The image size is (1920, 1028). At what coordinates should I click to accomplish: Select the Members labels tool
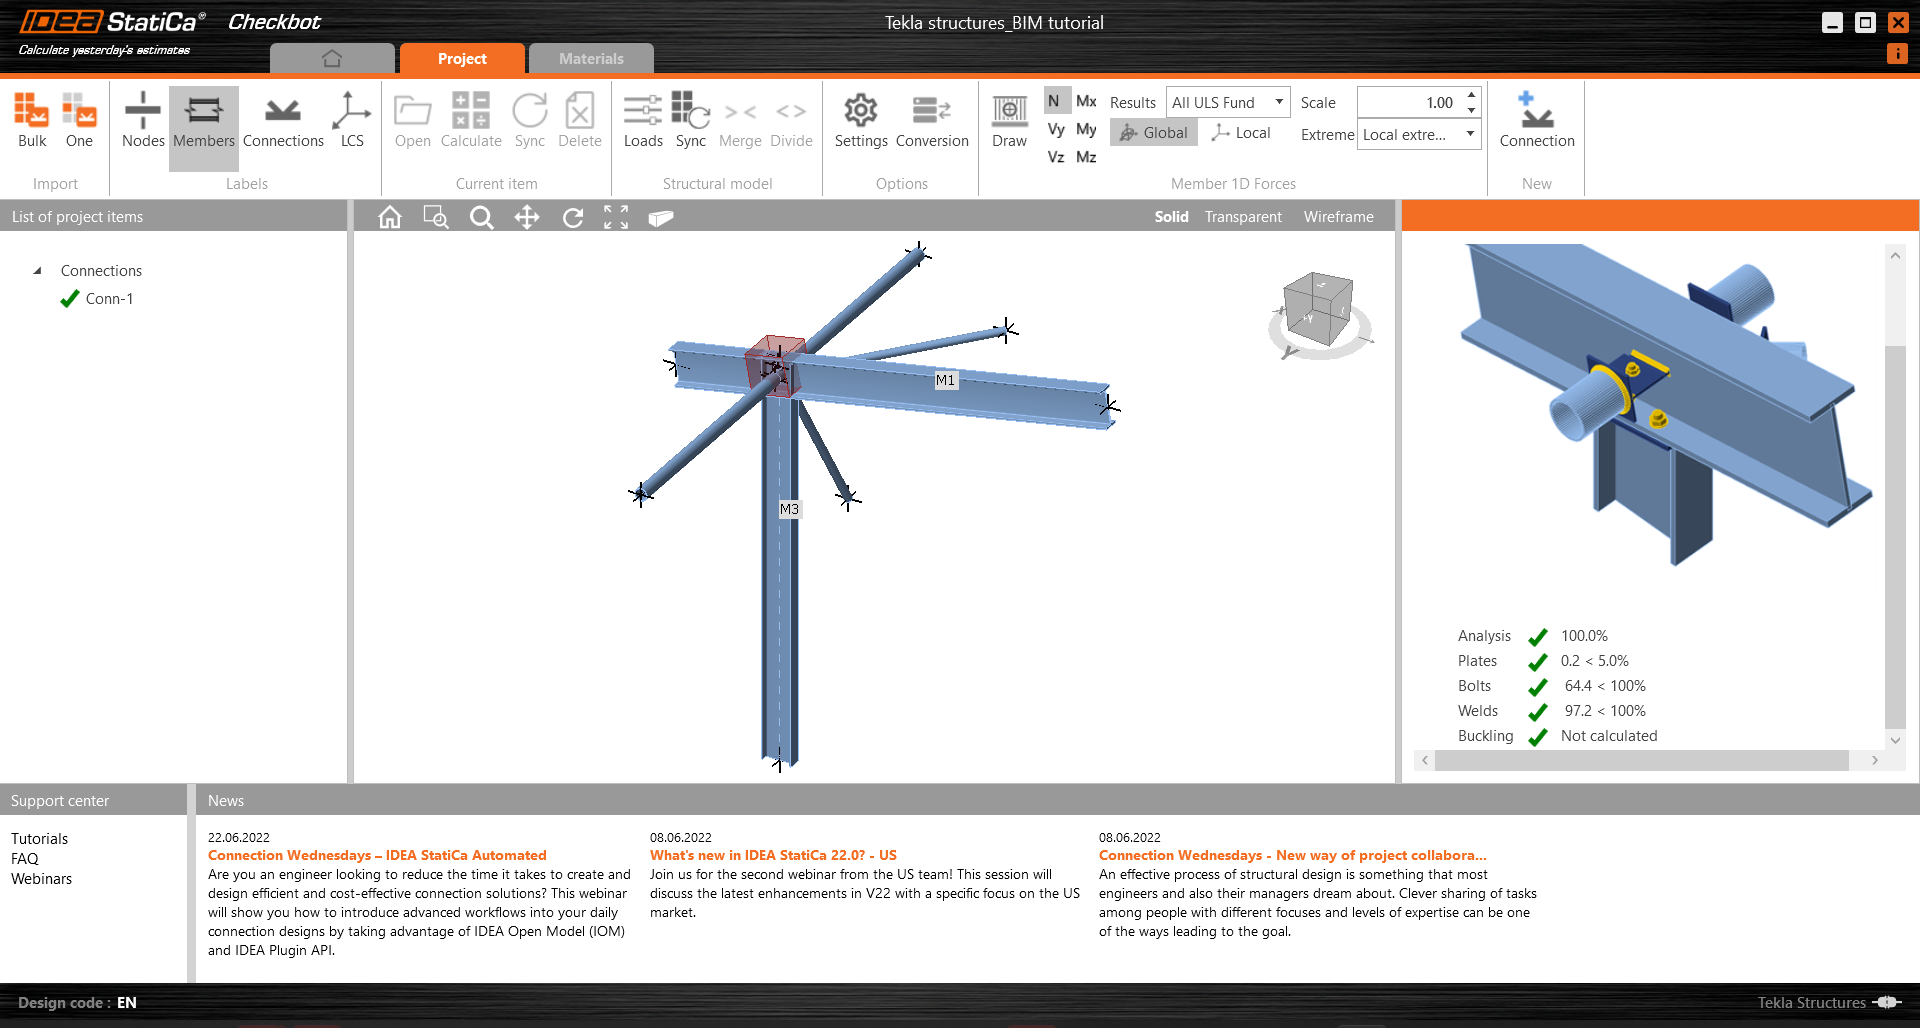(203, 120)
